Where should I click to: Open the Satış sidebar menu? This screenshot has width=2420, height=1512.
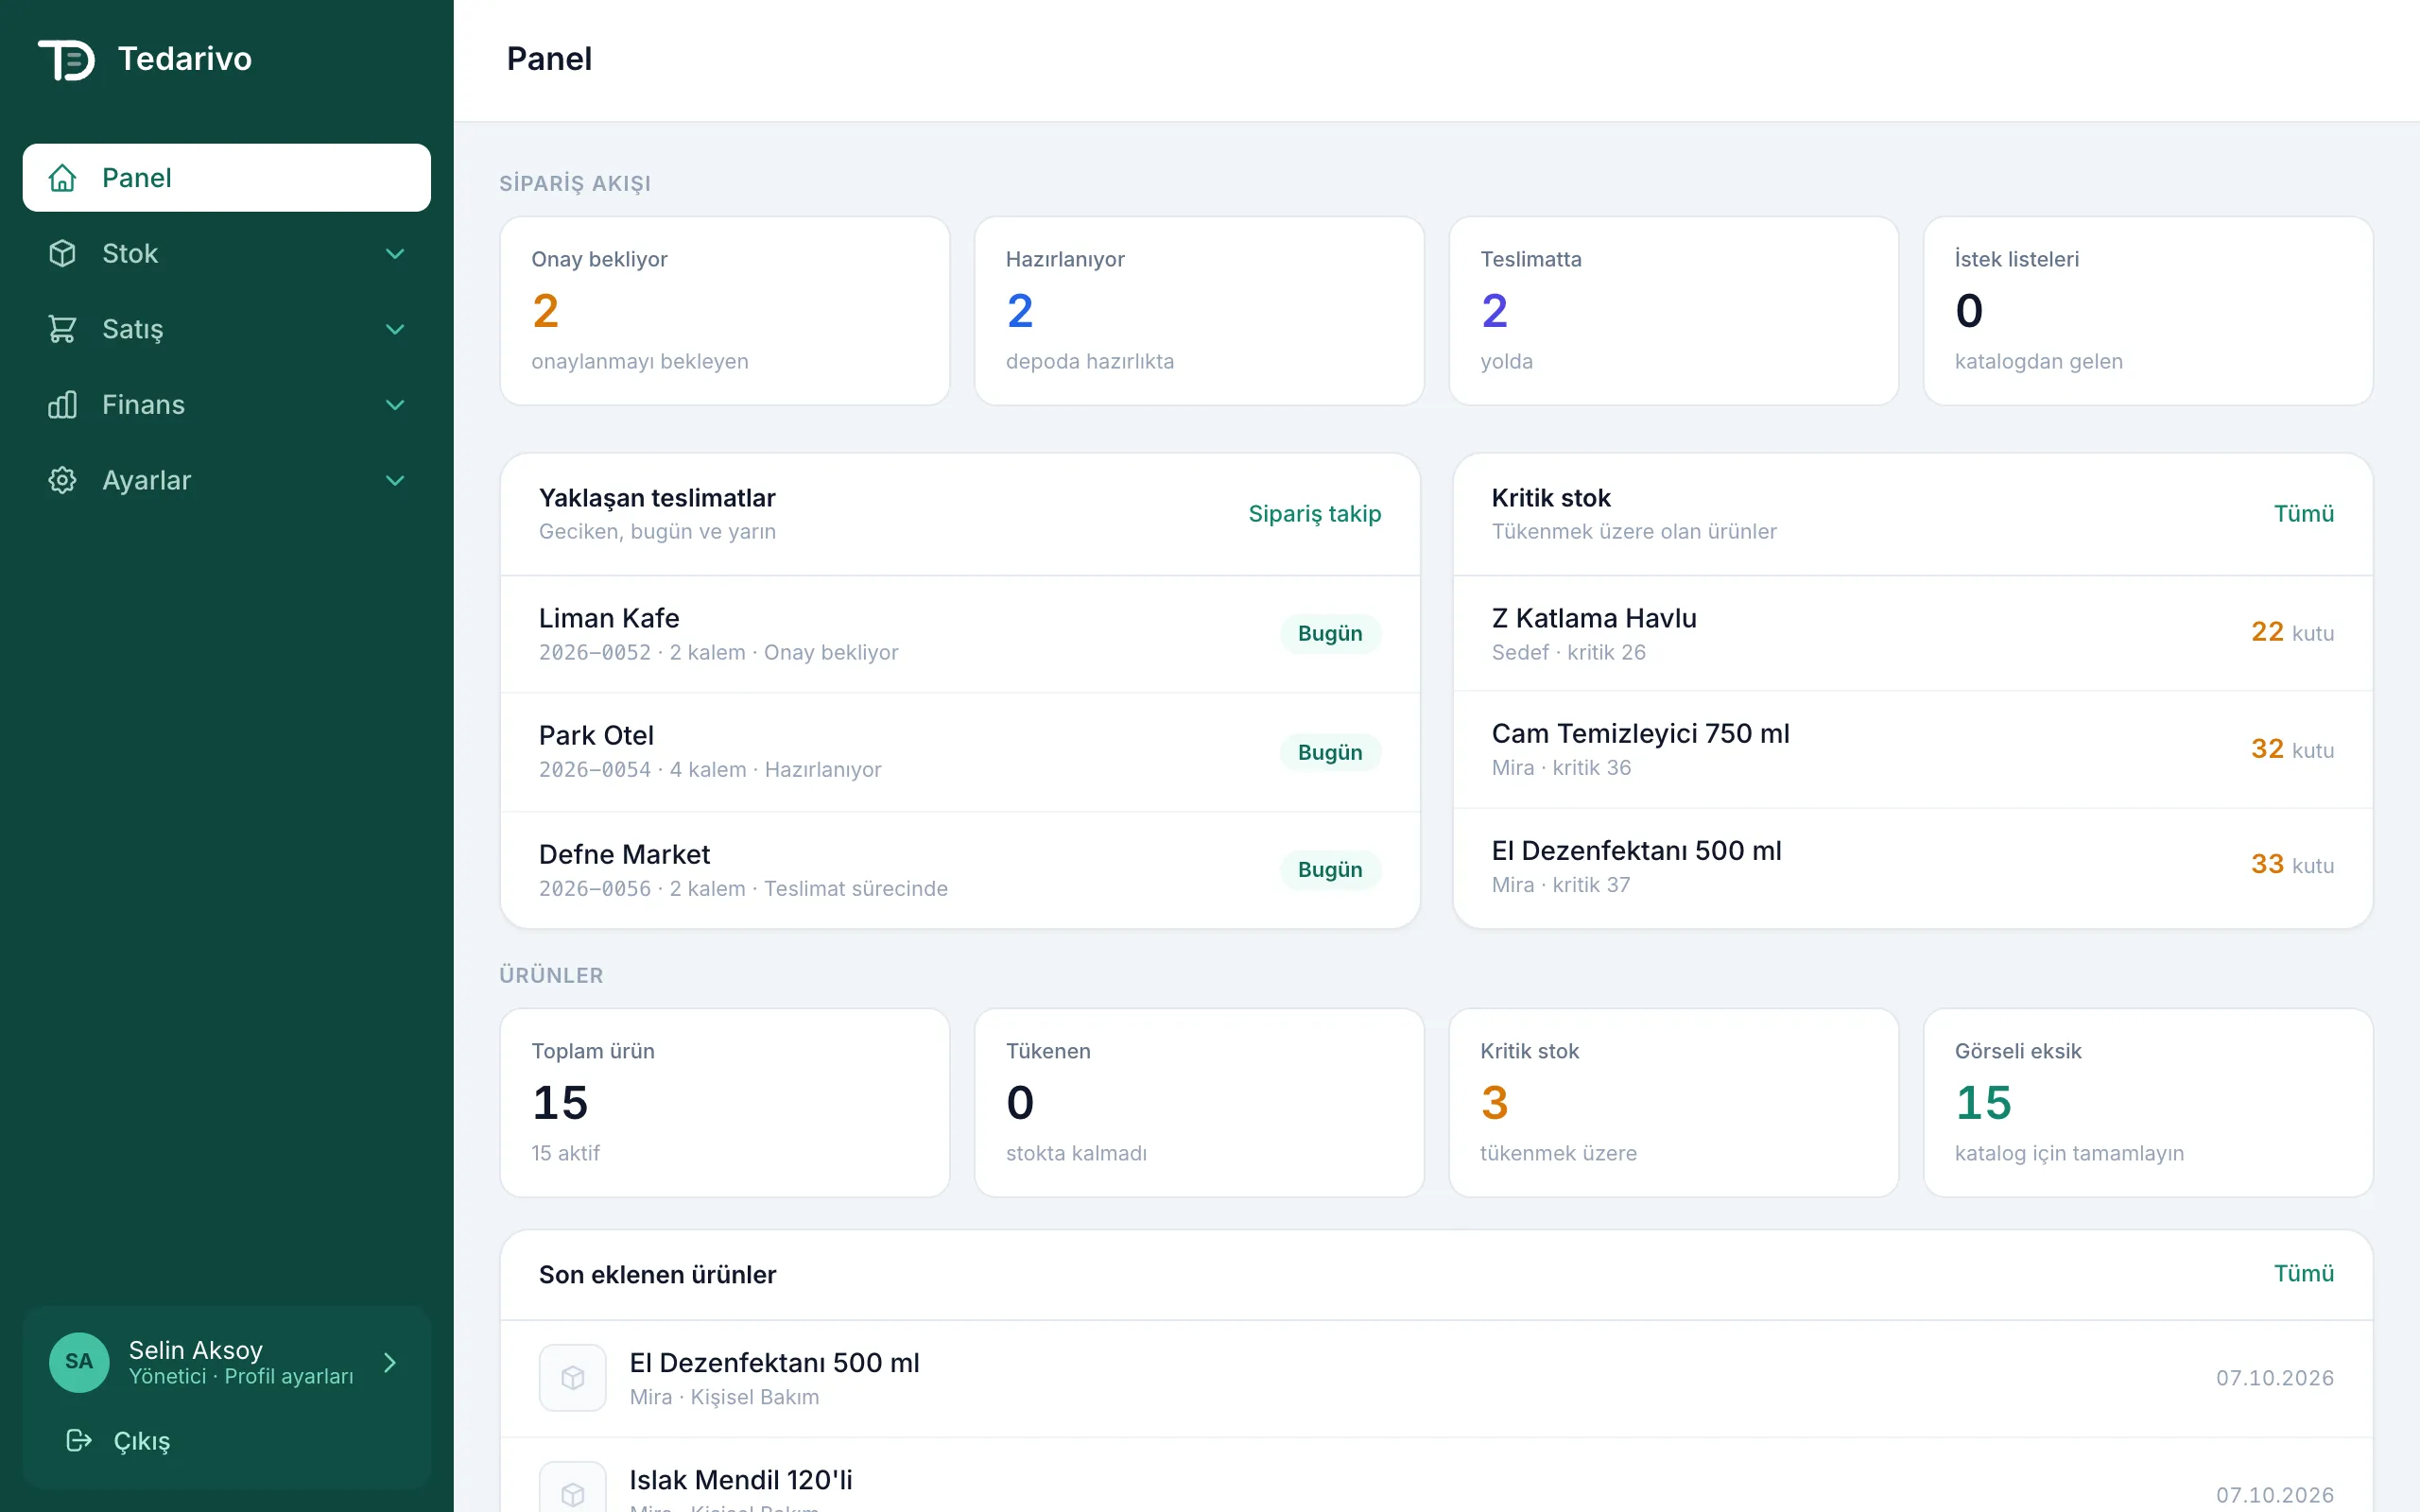coord(227,329)
